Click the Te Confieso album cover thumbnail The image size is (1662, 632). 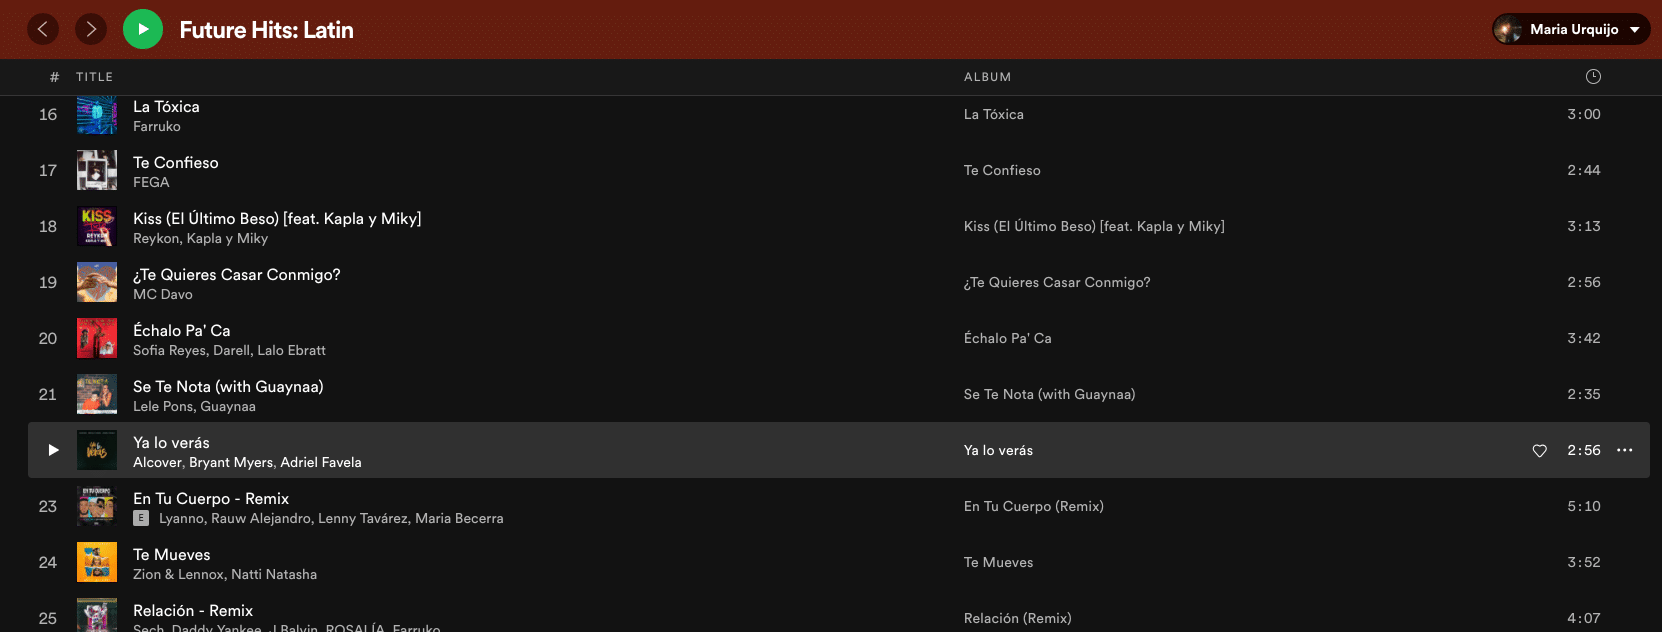pyautogui.click(x=97, y=171)
